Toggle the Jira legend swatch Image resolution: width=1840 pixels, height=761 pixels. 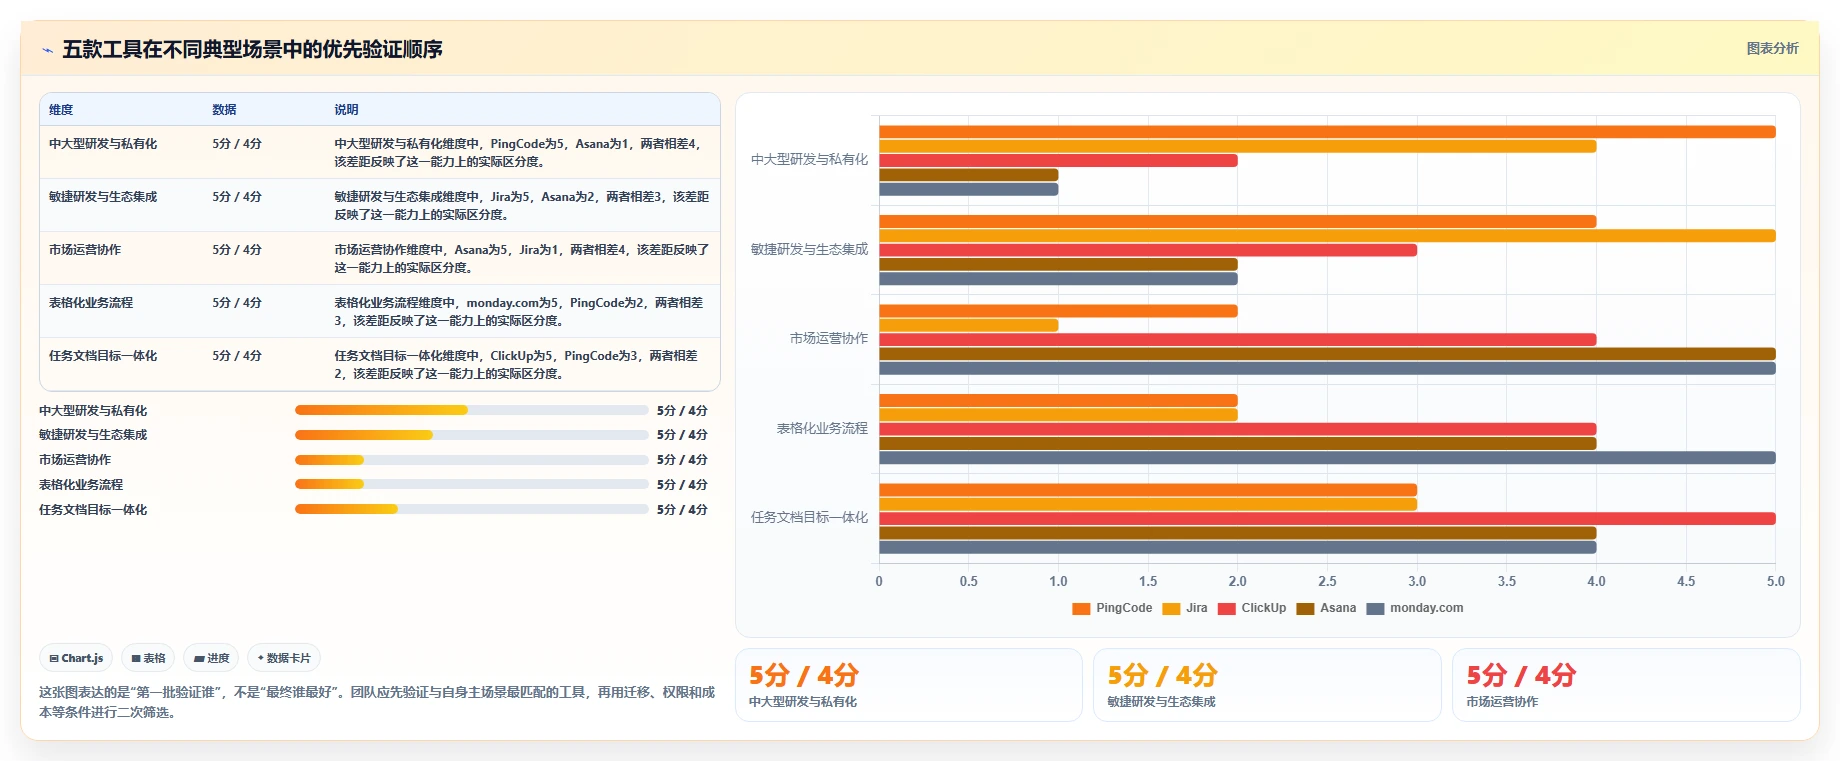tap(1171, 608)
